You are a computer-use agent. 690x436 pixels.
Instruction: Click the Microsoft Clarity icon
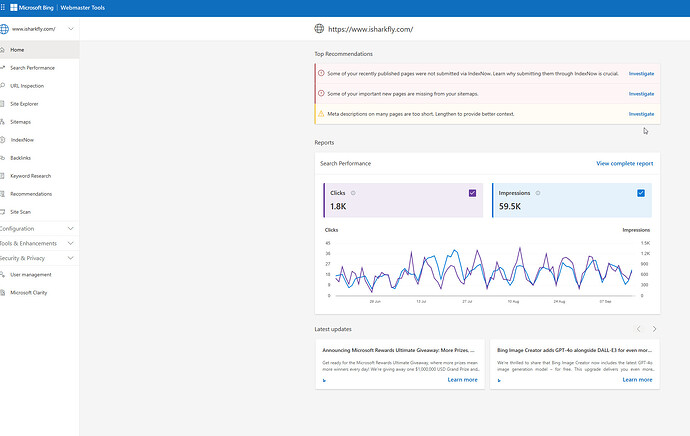point(2,293)
